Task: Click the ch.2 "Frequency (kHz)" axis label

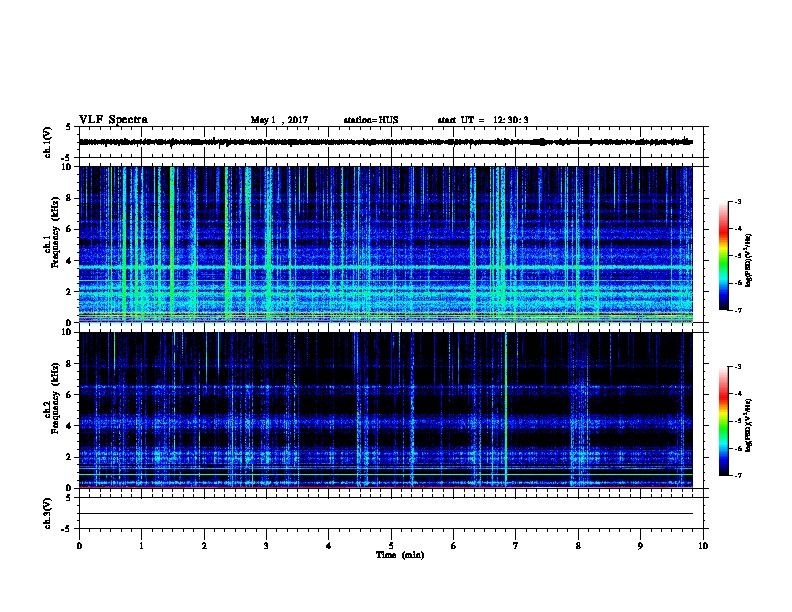Action: tap(55, 398)
